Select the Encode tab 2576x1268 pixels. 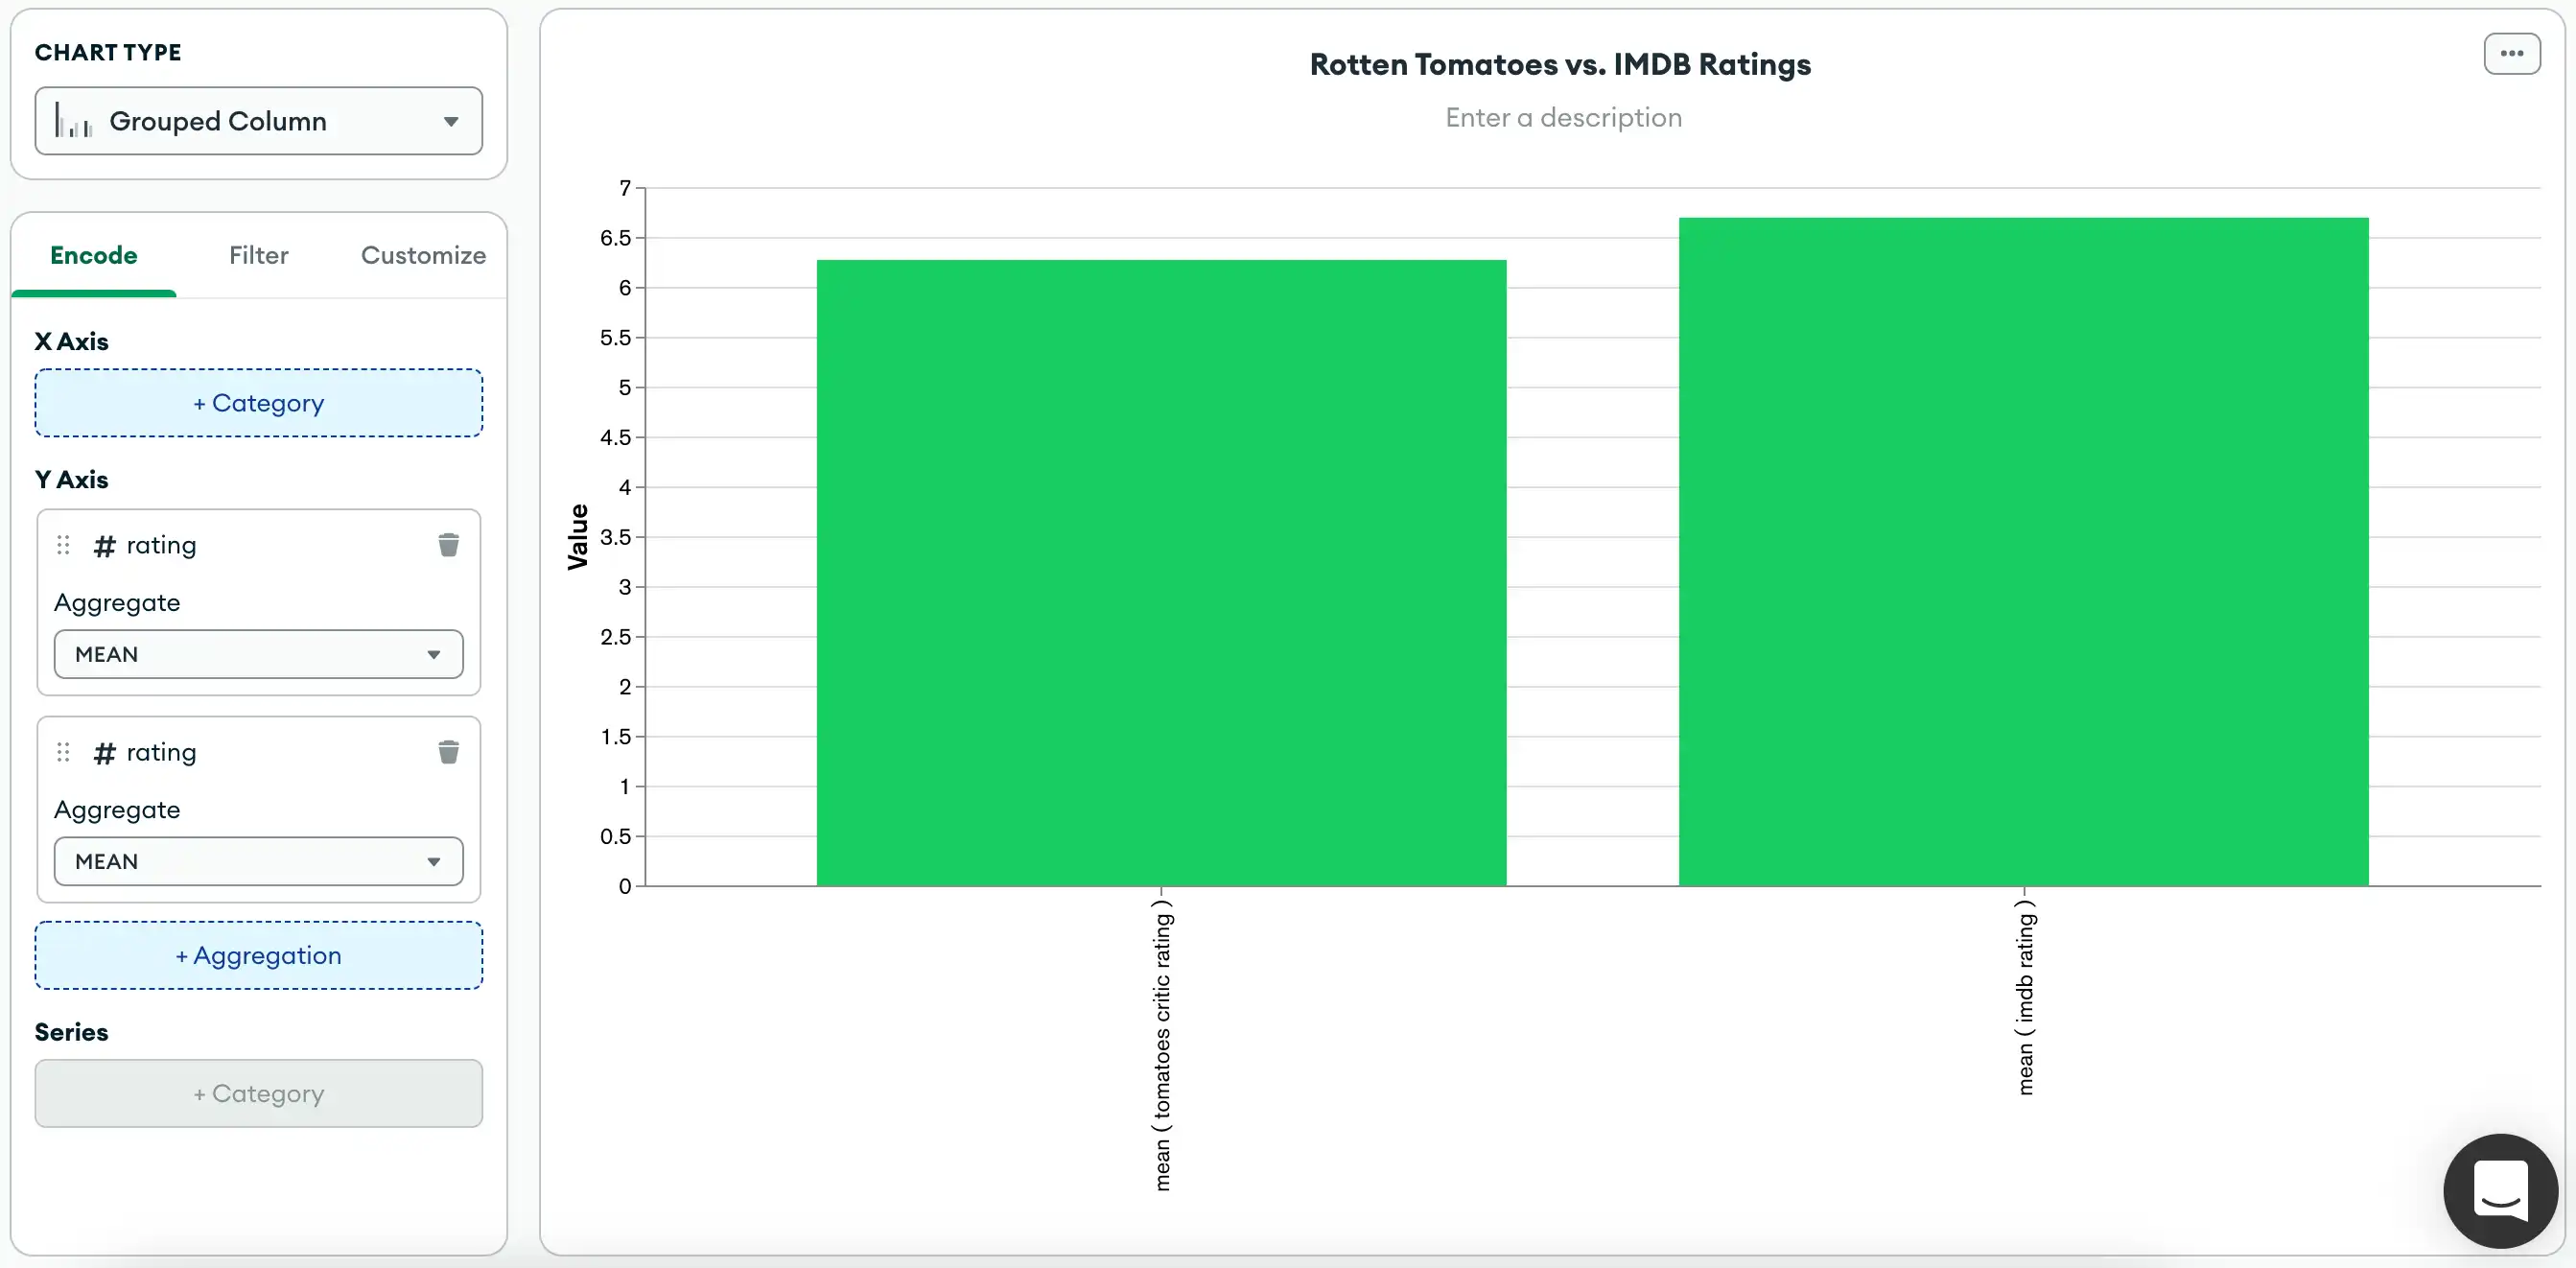click(92, 254)
